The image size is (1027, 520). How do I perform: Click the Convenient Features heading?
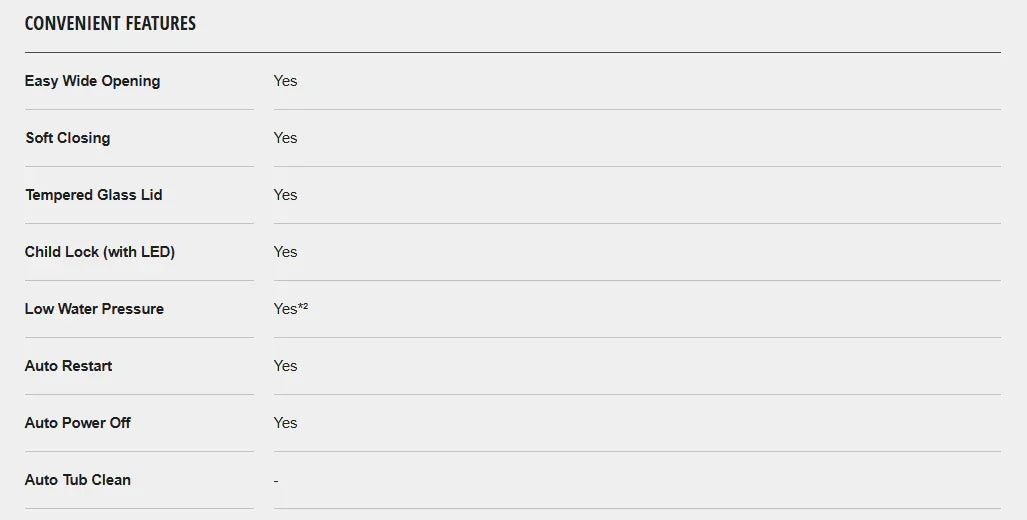[110, 23]
